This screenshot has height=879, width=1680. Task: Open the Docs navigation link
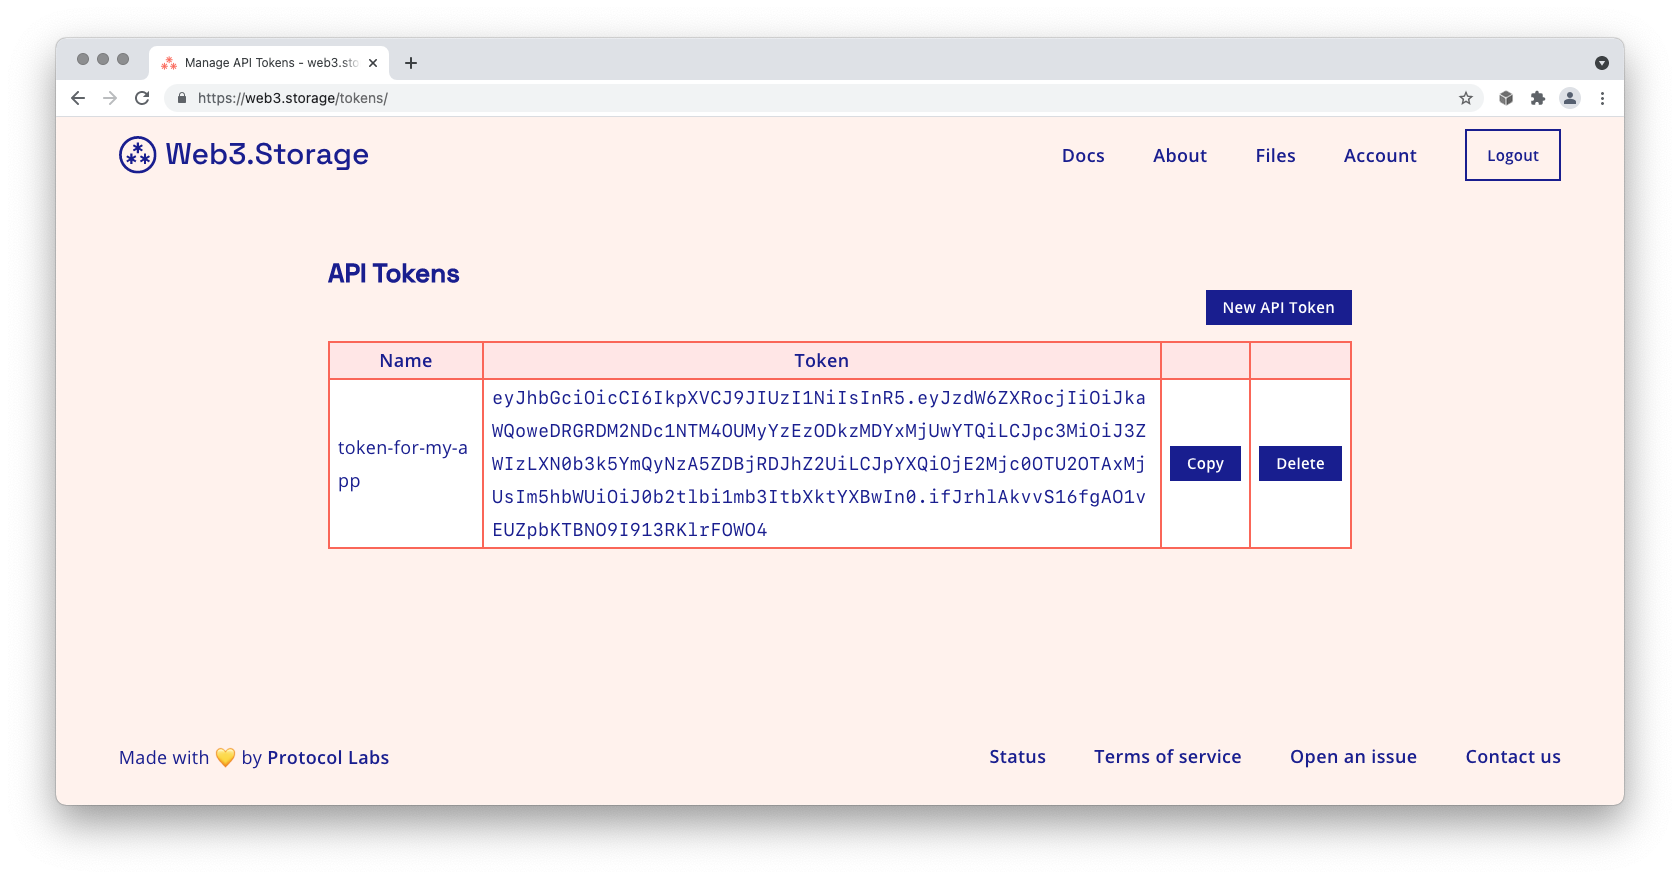click(1083, 156)
